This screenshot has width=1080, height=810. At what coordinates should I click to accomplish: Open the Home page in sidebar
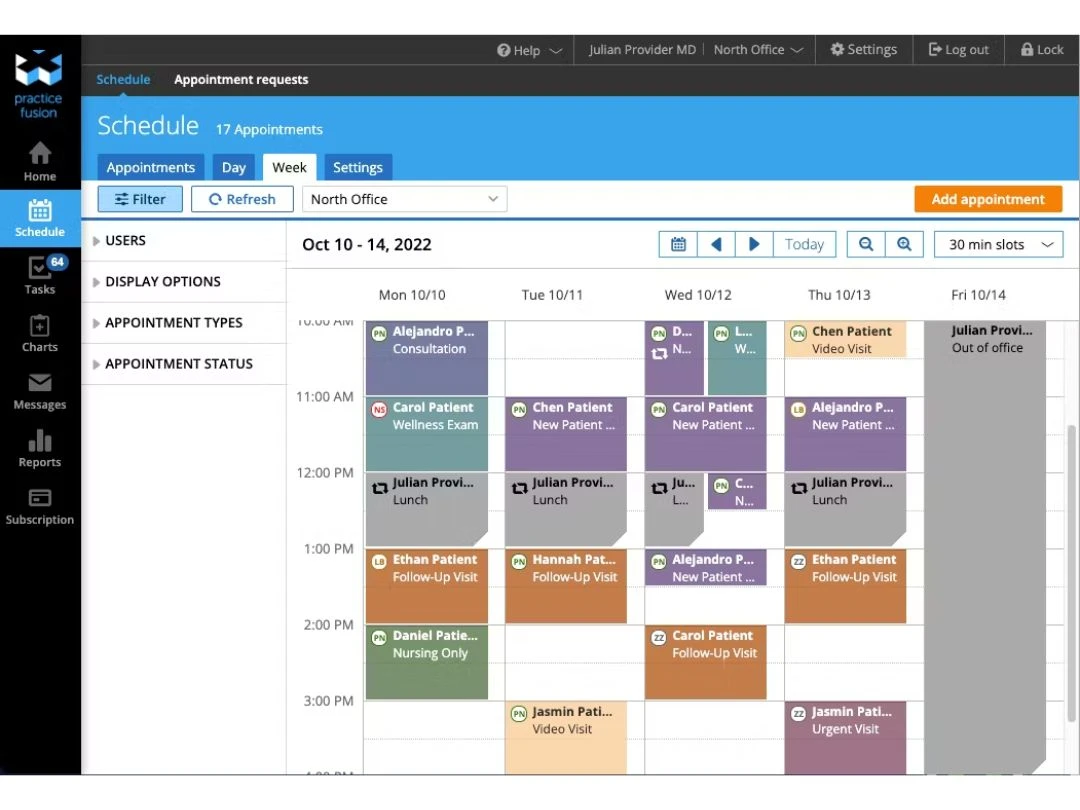(40, 162)
